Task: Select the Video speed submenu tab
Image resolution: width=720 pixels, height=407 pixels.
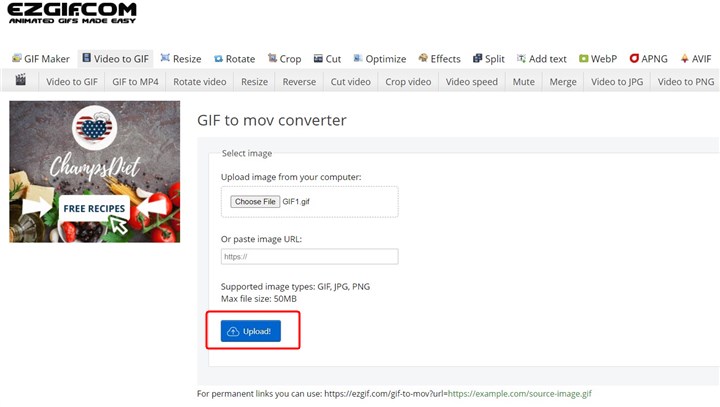Action: pos(472,82)
